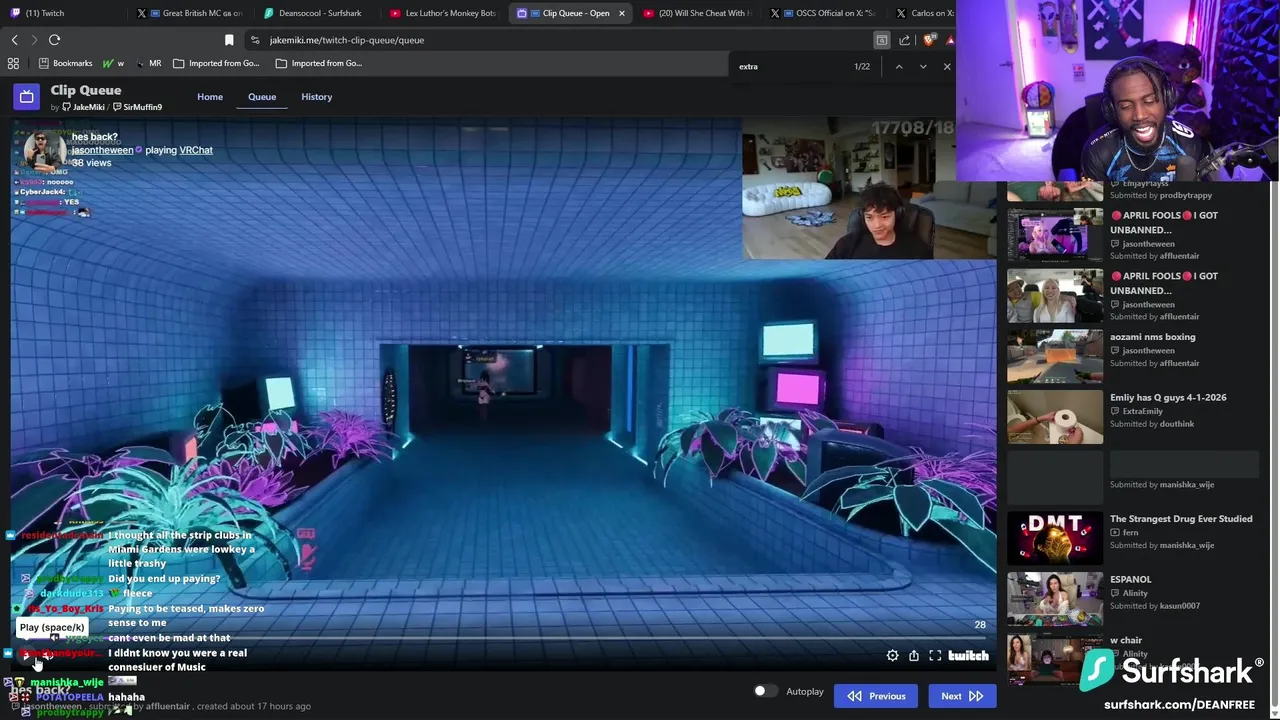1280x720 pixels.
Task: Switch to Deansocool - Surfshark tab
Action: click(314, 13)
